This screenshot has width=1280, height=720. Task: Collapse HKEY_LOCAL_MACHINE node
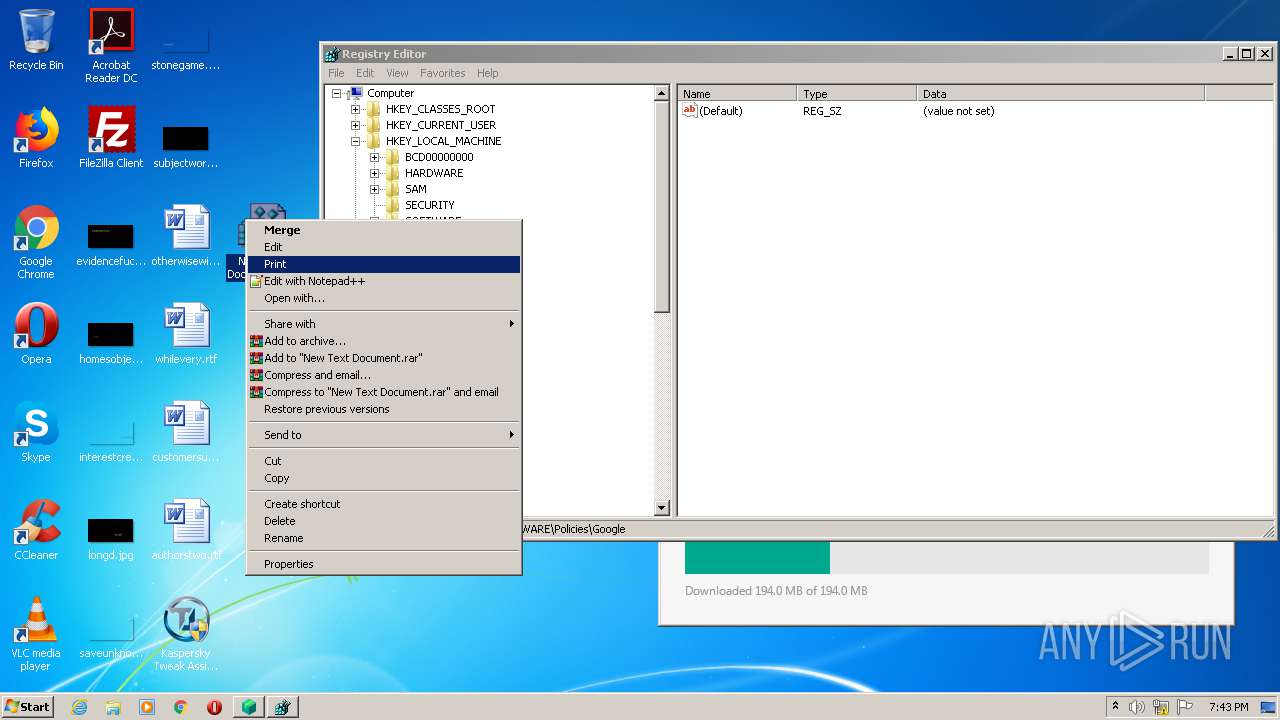click(355, 141)
